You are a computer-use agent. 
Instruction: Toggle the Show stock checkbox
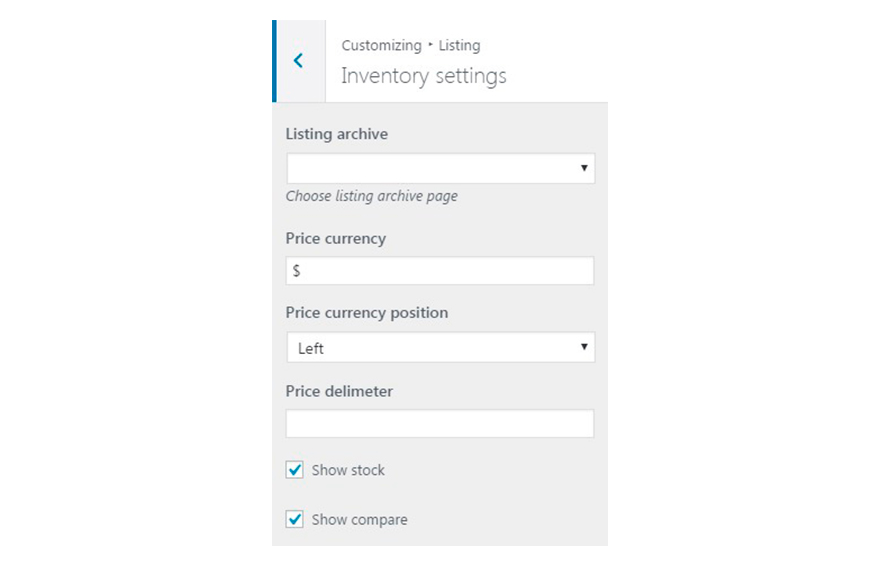click(x=295, y=470)
